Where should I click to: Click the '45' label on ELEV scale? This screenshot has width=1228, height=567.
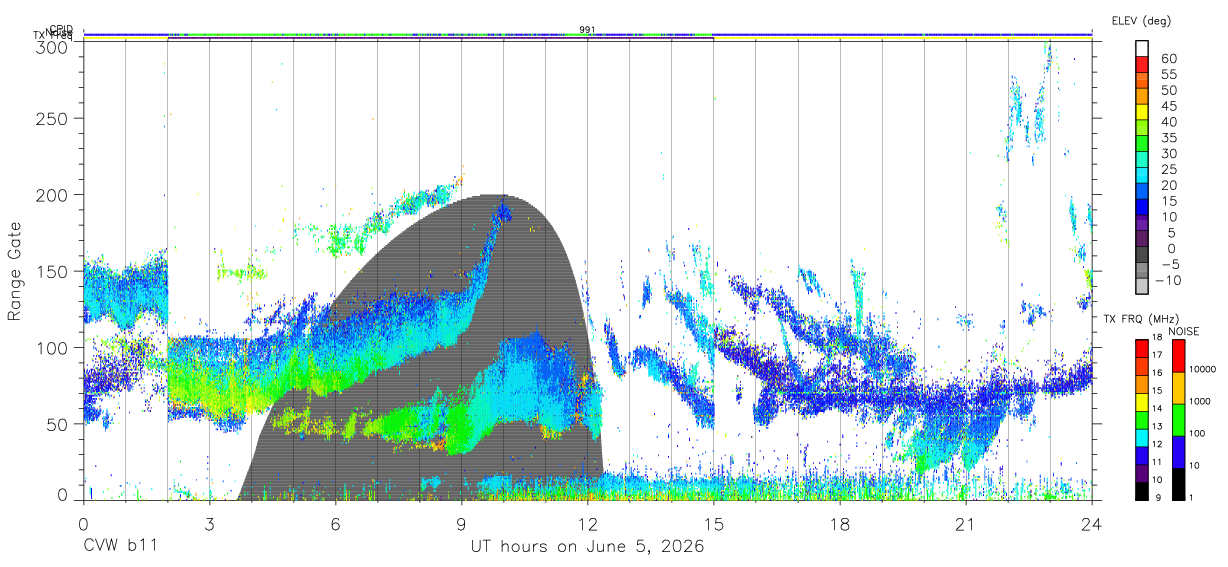[1169, 106]
